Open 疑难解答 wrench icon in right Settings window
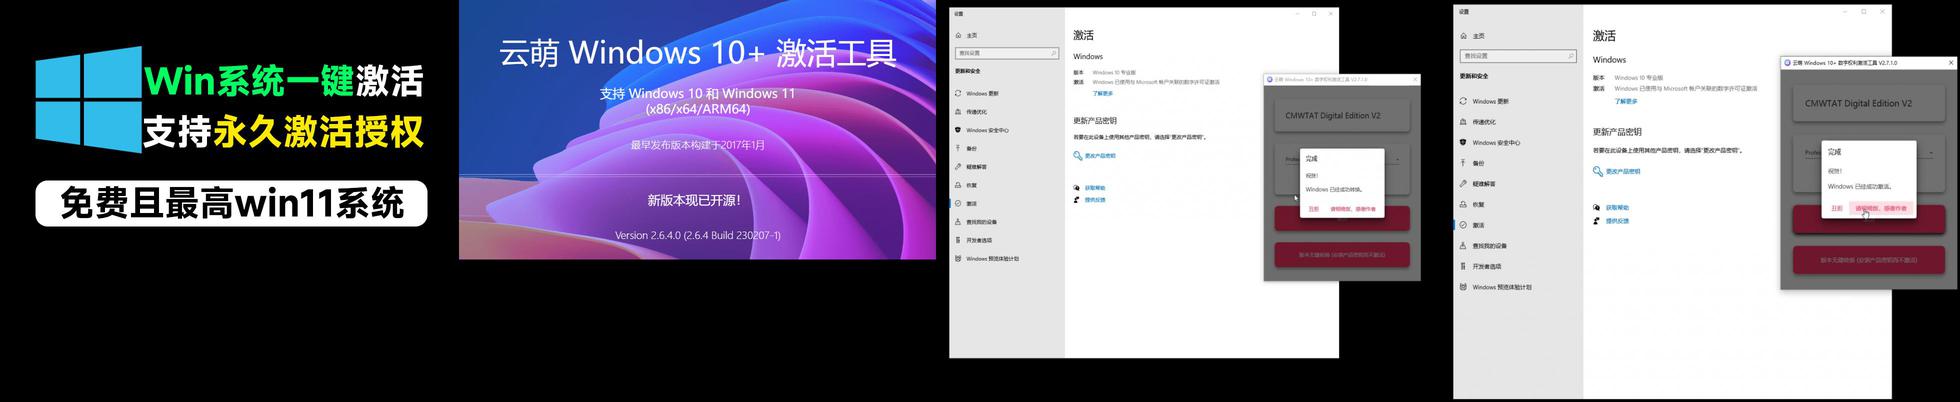This screenshot has width=1960, height=402. click(1463, 184)
